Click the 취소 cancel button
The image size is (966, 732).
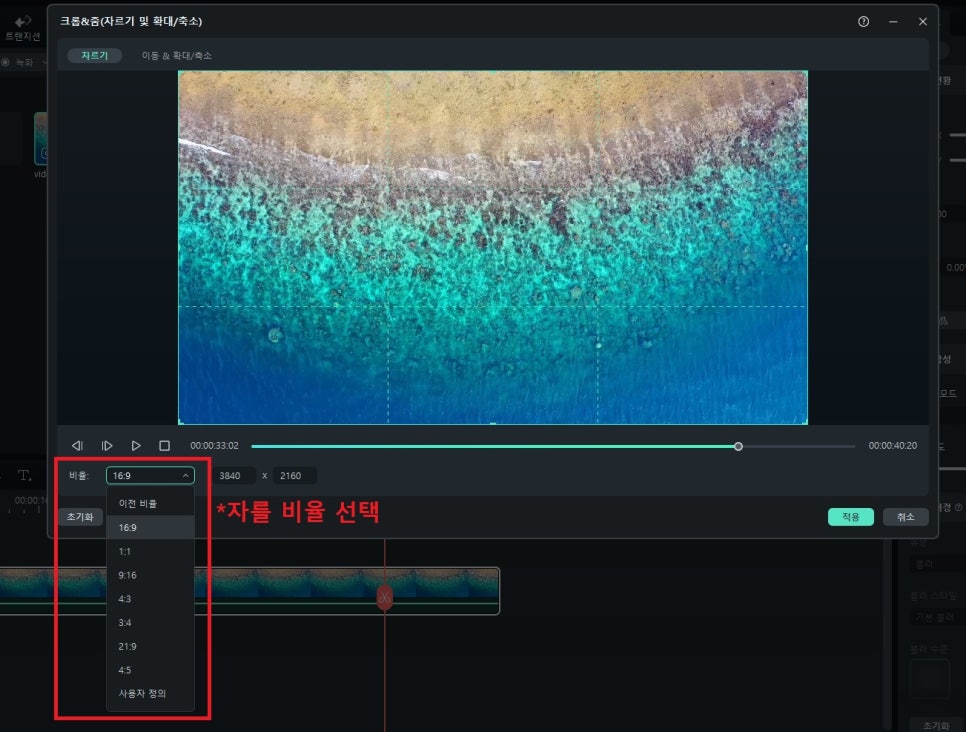coord(905,517)
